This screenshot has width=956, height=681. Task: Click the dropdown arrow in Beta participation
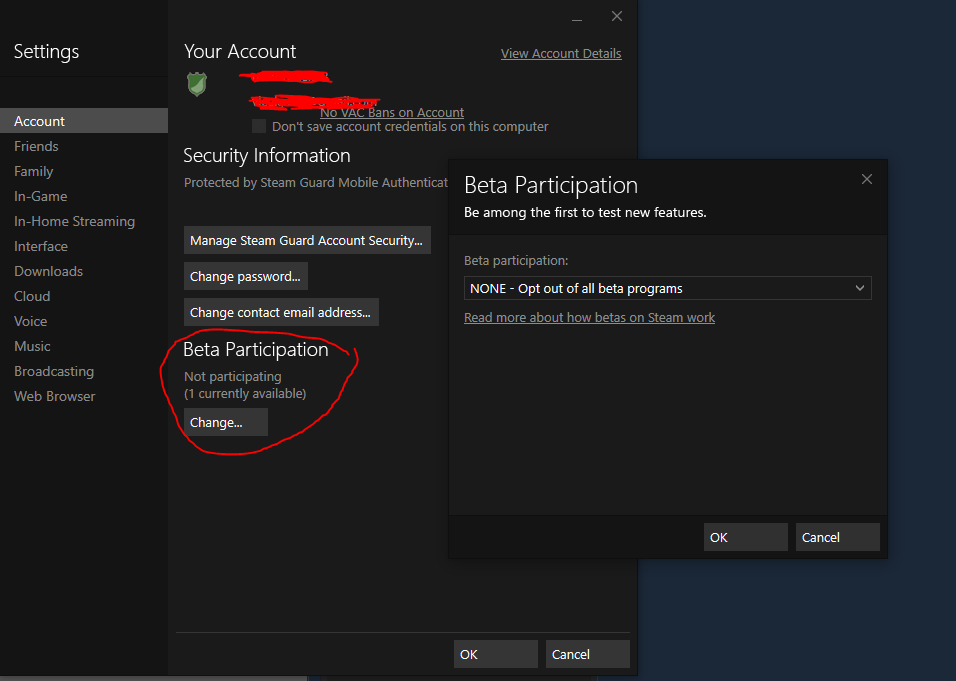pos(859,288)
